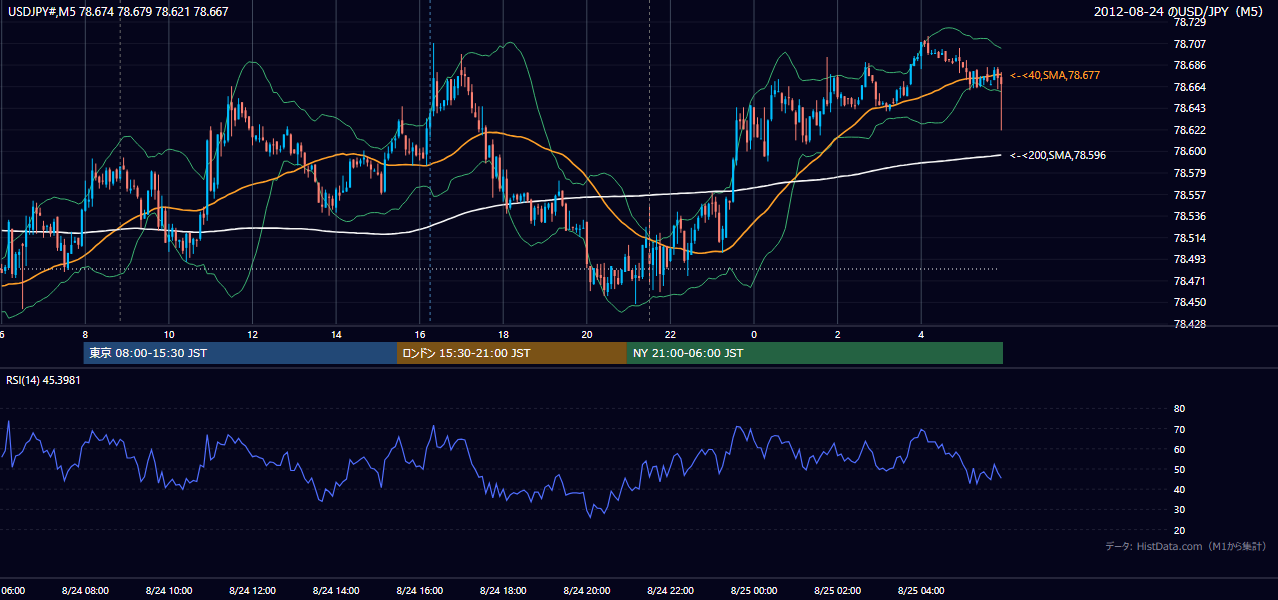
Task: Click price axis value 78.428
Action: (x=1189, y=324)
